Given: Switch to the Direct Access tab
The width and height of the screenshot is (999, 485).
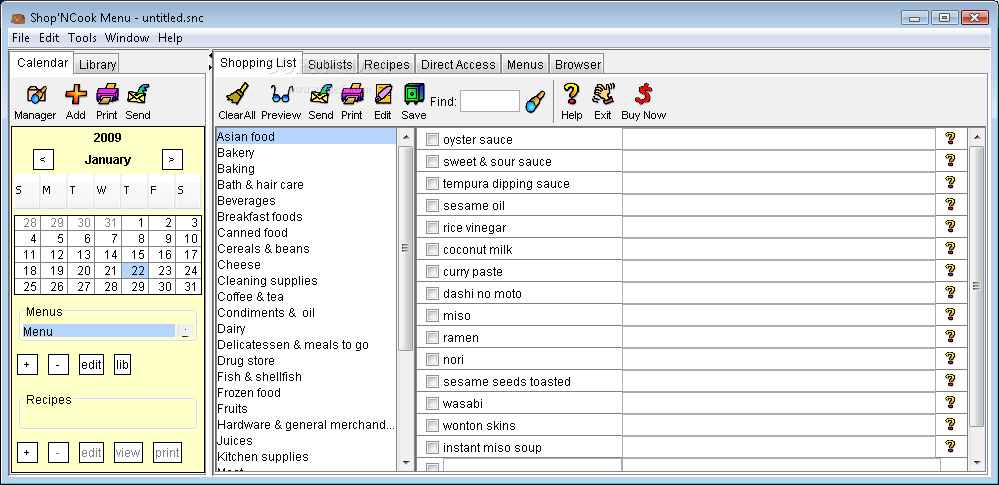Looking at the screenshot, I should point(458,64).
